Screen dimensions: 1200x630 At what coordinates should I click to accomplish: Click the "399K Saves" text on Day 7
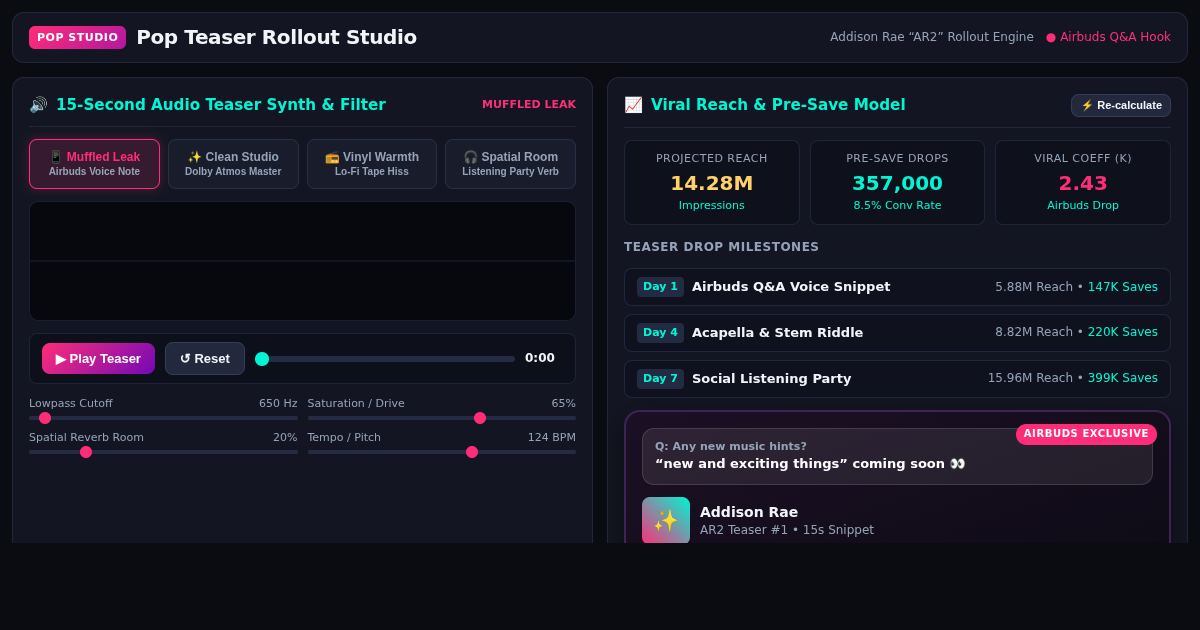[x=1123, y=379]
